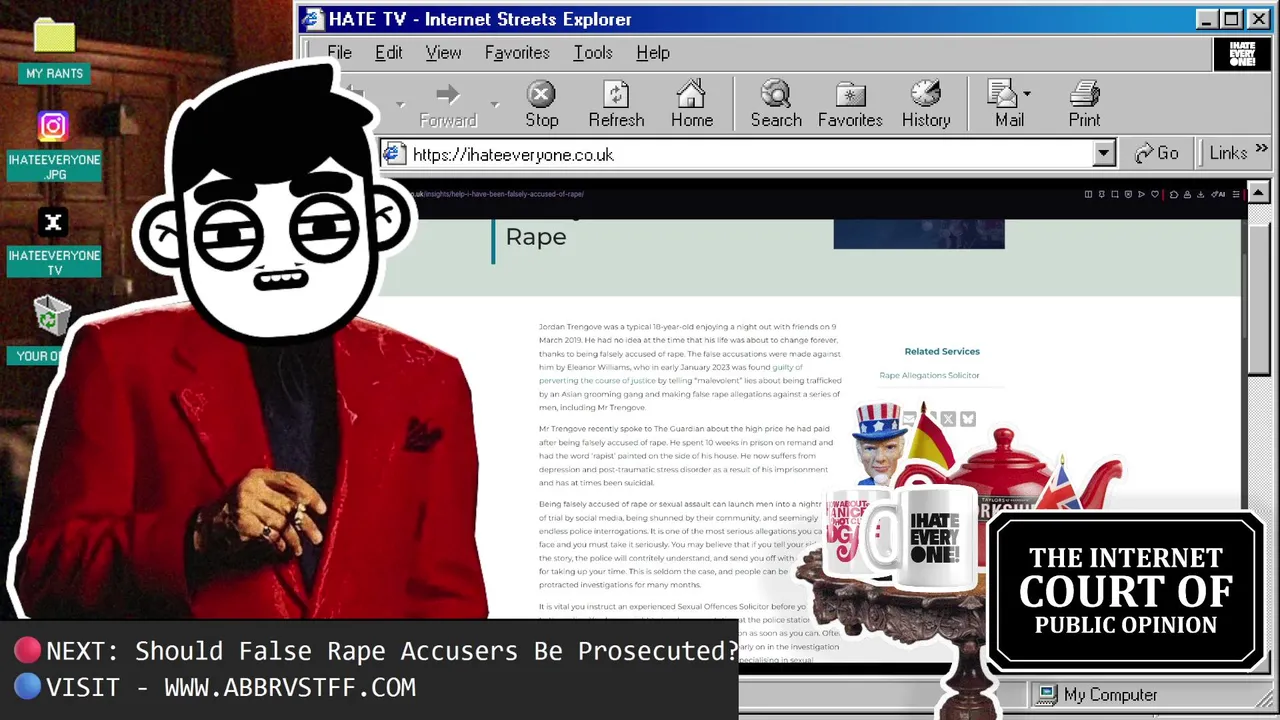
Task: Open the address bar dropdown list
Action: click(1104, 154)
